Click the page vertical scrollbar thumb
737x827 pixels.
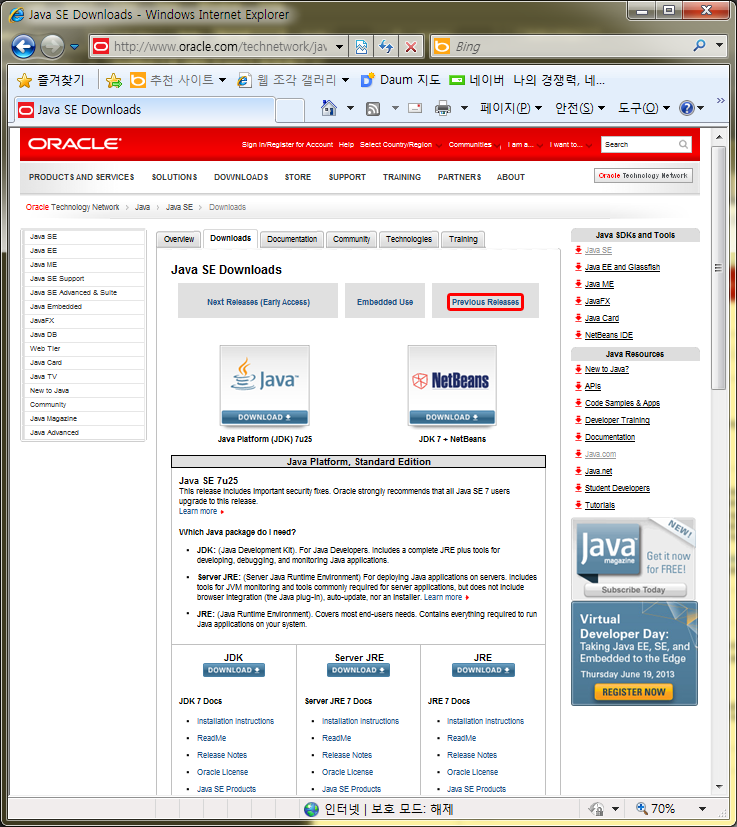click(719, 268)
